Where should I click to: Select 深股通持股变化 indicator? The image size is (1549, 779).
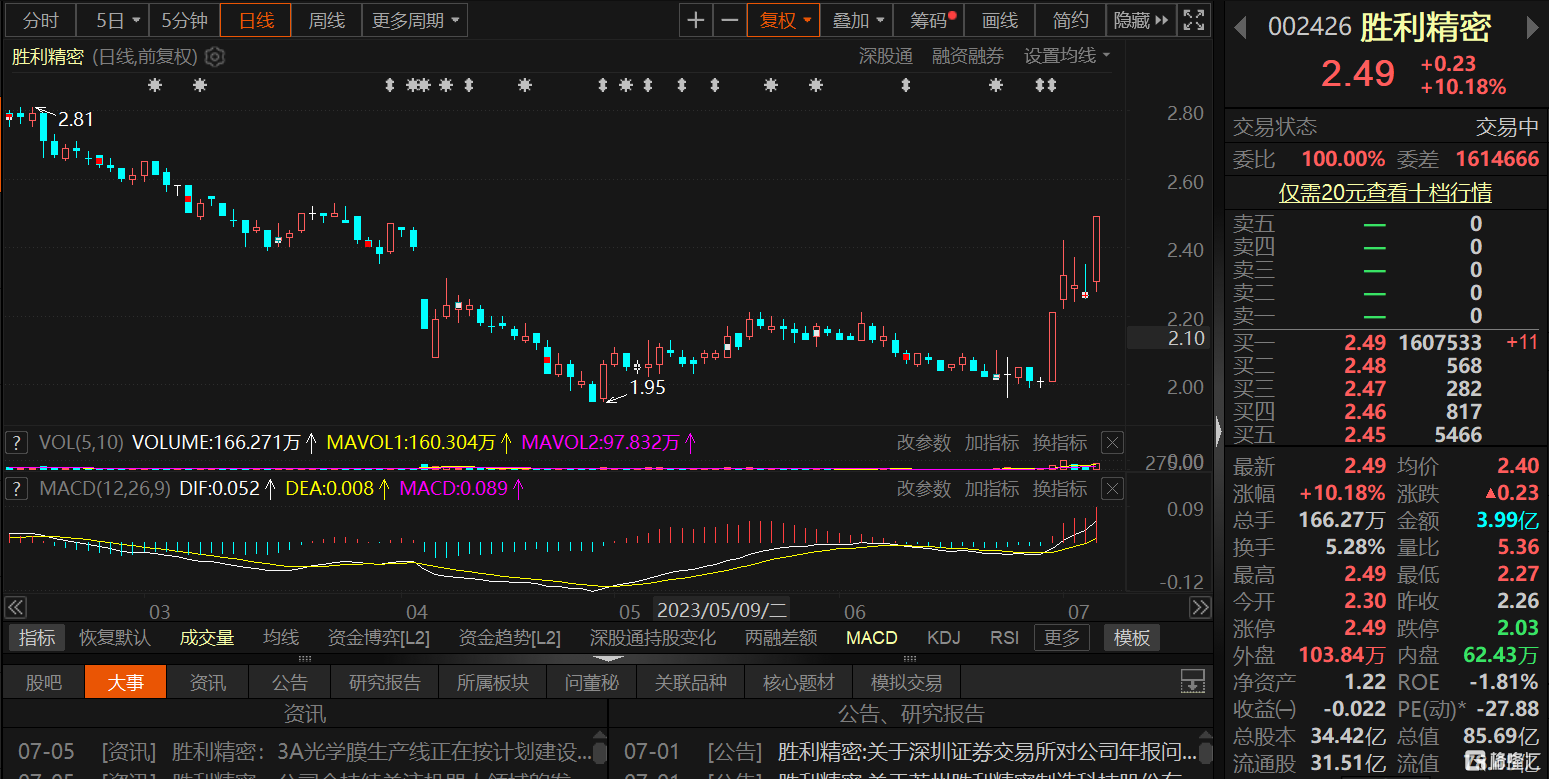point(653,637)
